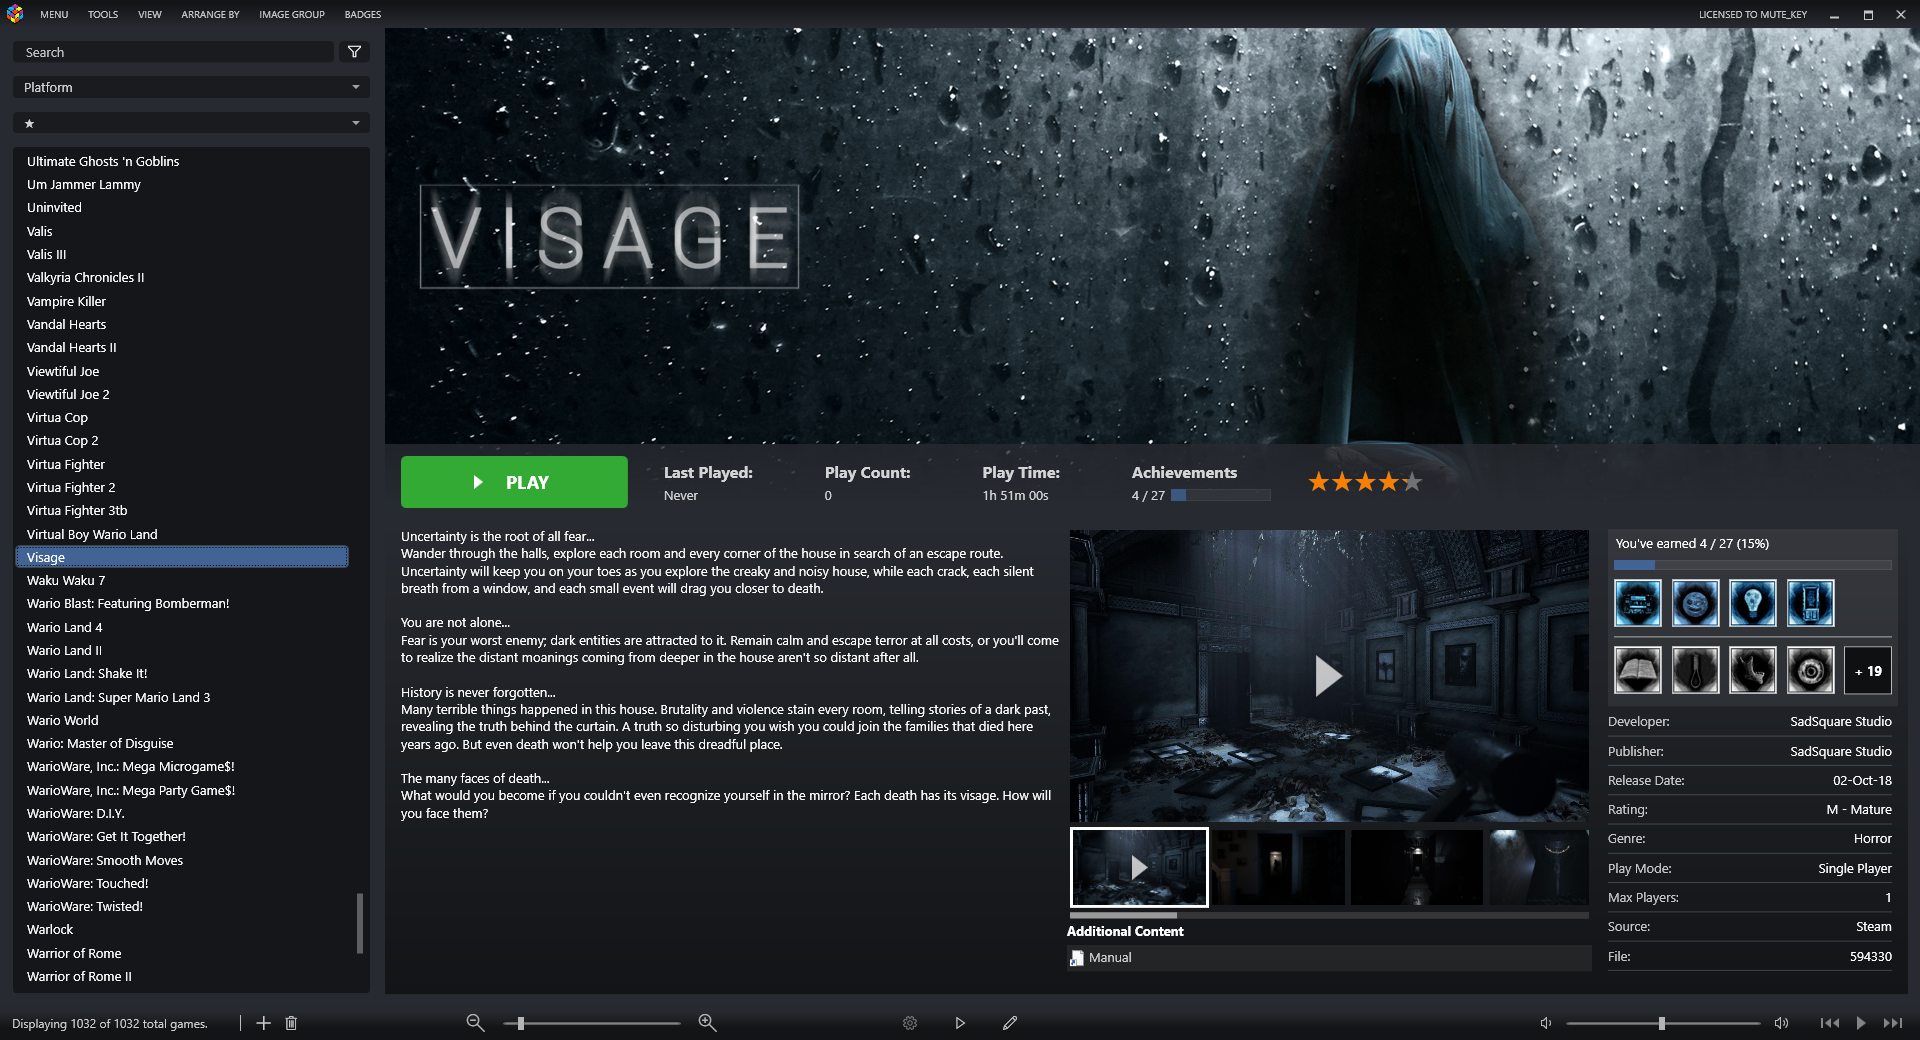
Task: Select the first video thumbnail
Action: pos(1139,867)
